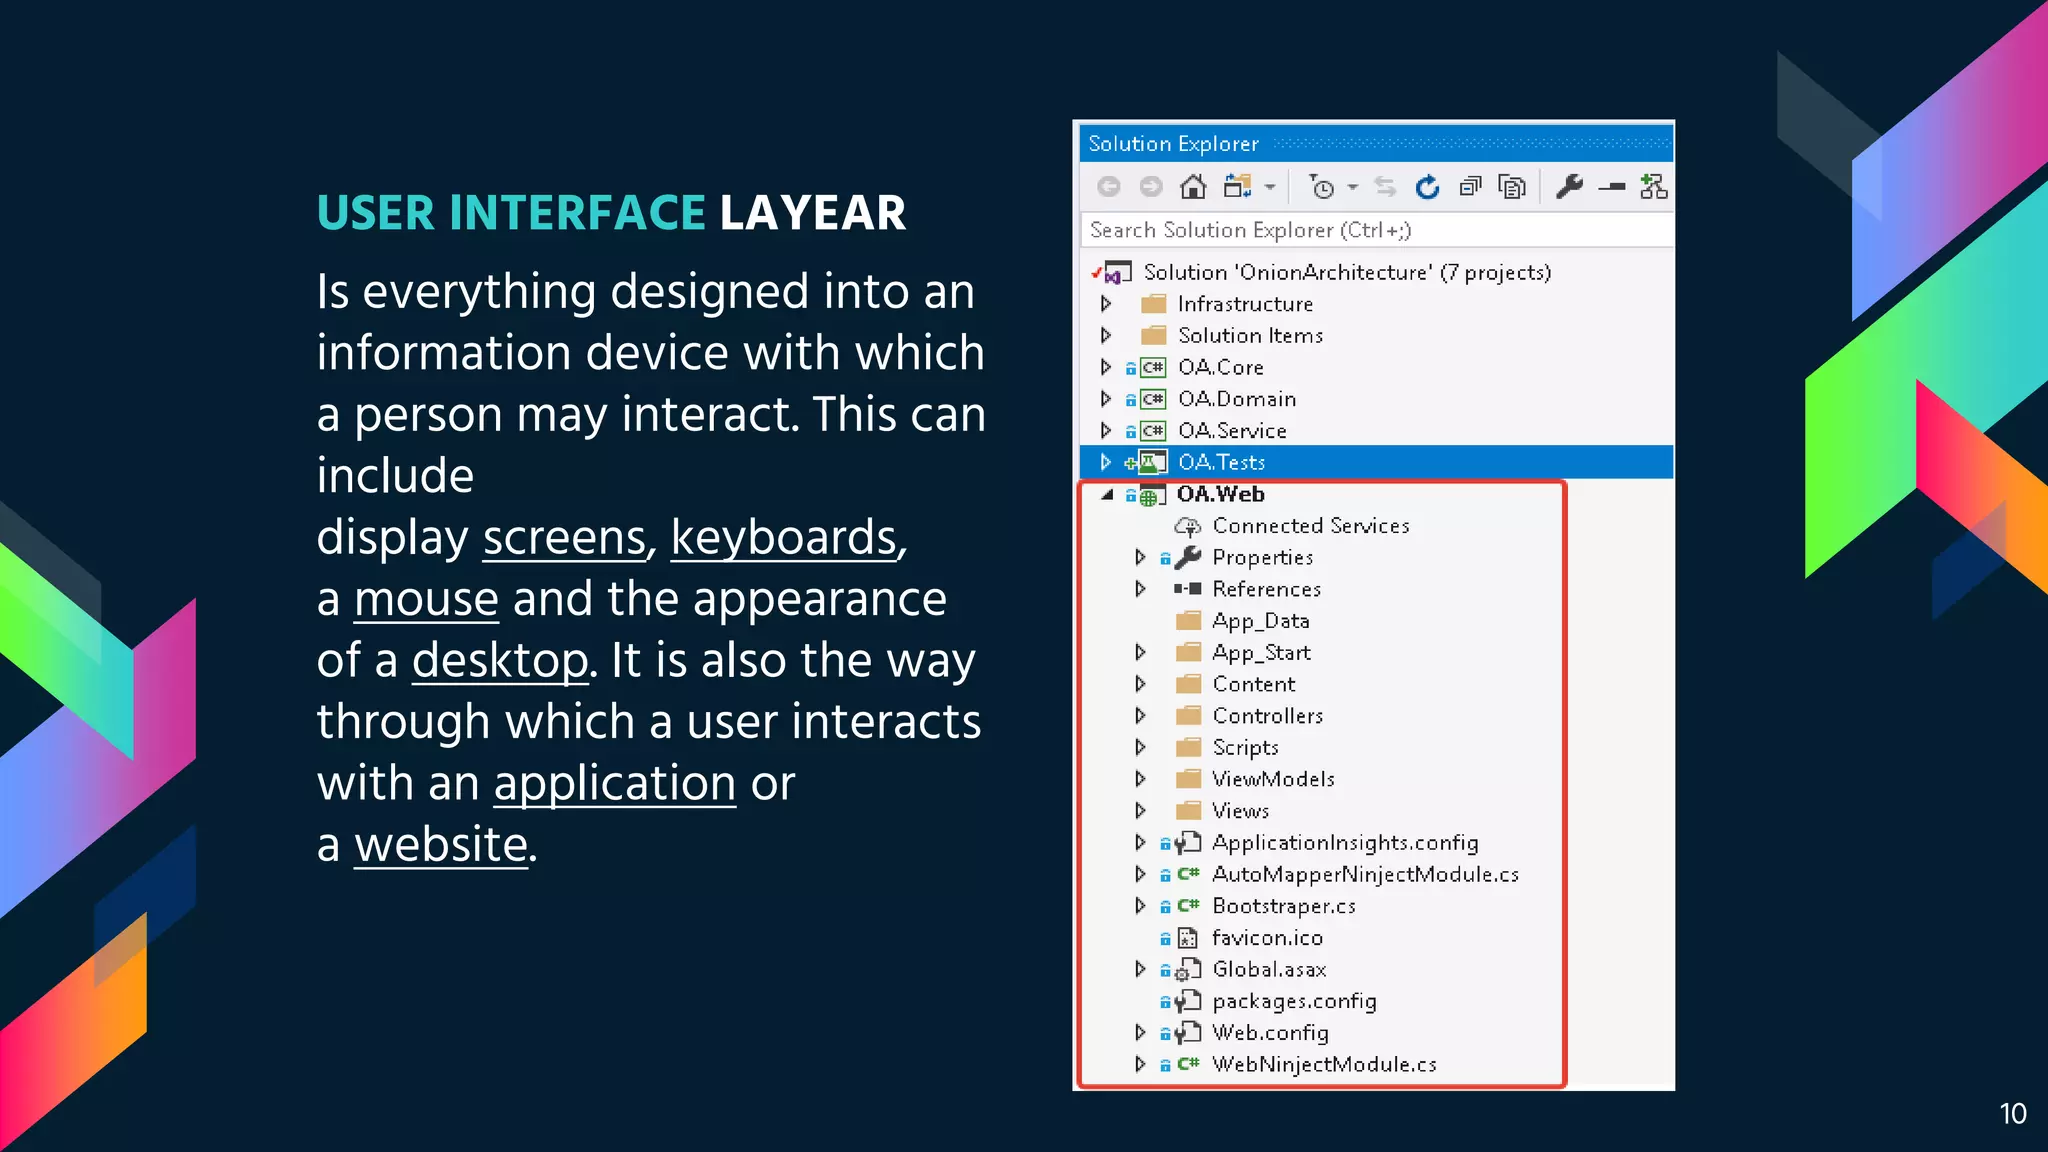Image resolution: width=2048 pixels, height=1152 pixels.
Task: Click the Search Solution Explorer field
Action: [1375, 230]
